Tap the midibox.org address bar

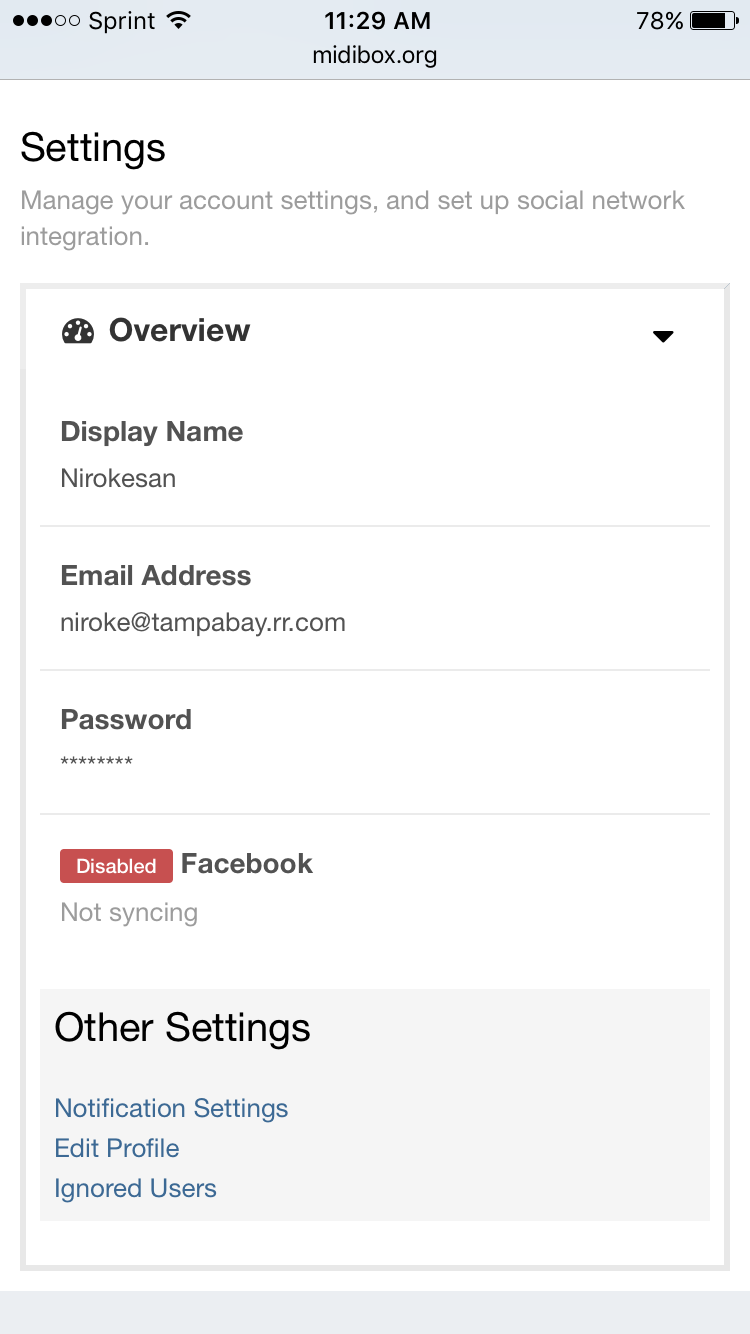(x=375, y=55)
